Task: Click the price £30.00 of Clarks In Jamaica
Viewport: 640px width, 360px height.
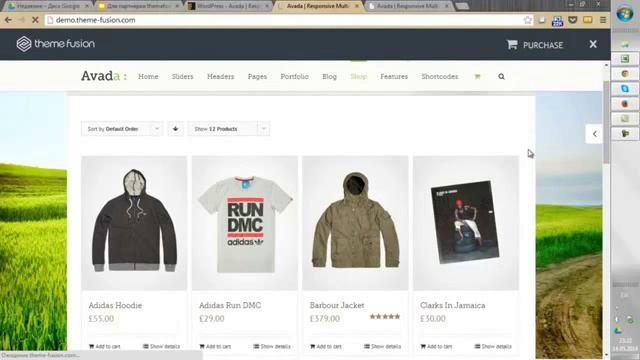Action: point(433,319)
